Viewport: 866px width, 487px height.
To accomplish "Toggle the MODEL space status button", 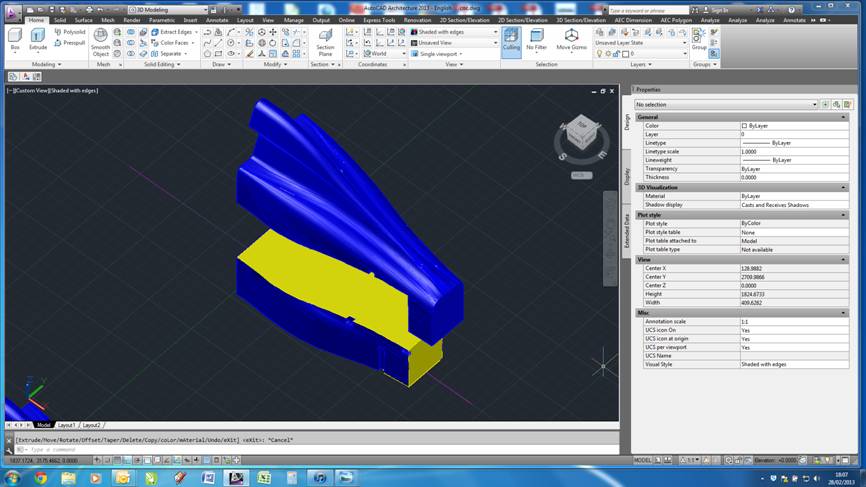I will point(642,461).
